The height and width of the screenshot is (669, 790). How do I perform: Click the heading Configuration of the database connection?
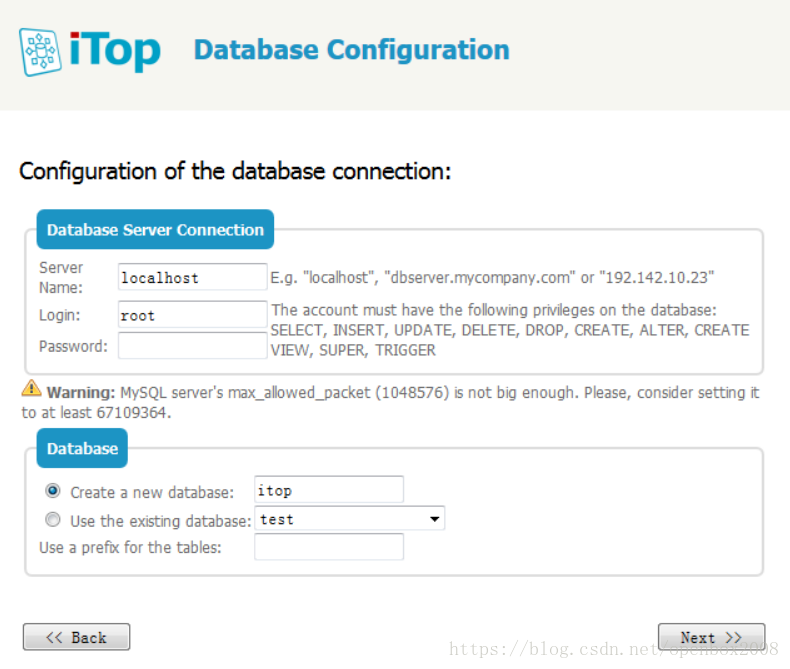pyautogui.click(x=235, y=171)
